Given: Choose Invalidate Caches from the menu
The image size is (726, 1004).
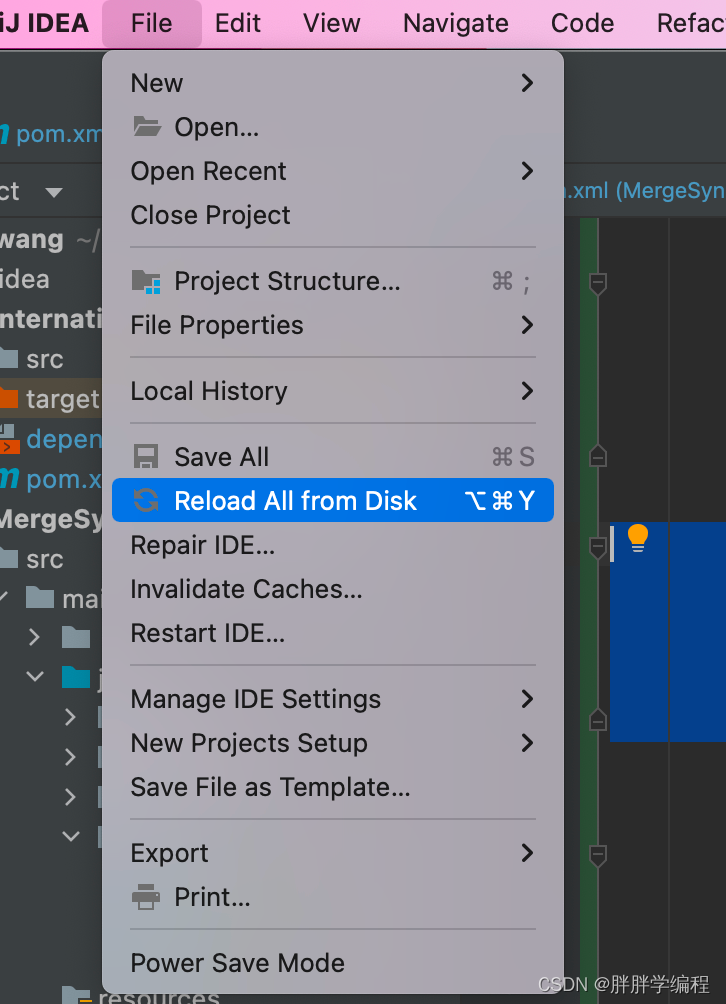Looking at the screenshot, I should click(x=246, y=589).
